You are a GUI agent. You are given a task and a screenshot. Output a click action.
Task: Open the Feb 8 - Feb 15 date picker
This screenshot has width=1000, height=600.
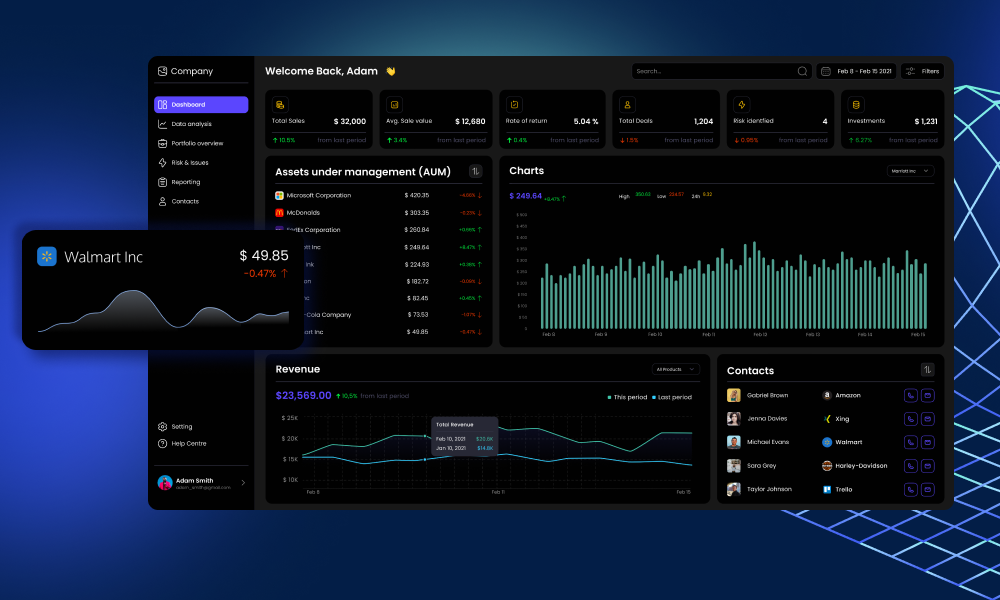[856, 71]
